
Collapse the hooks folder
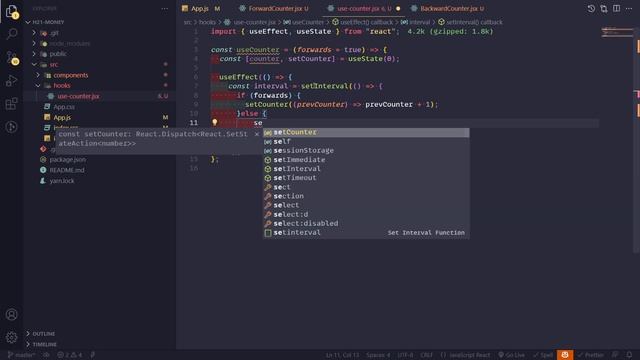pyautogui.click(x=62, y=86)
